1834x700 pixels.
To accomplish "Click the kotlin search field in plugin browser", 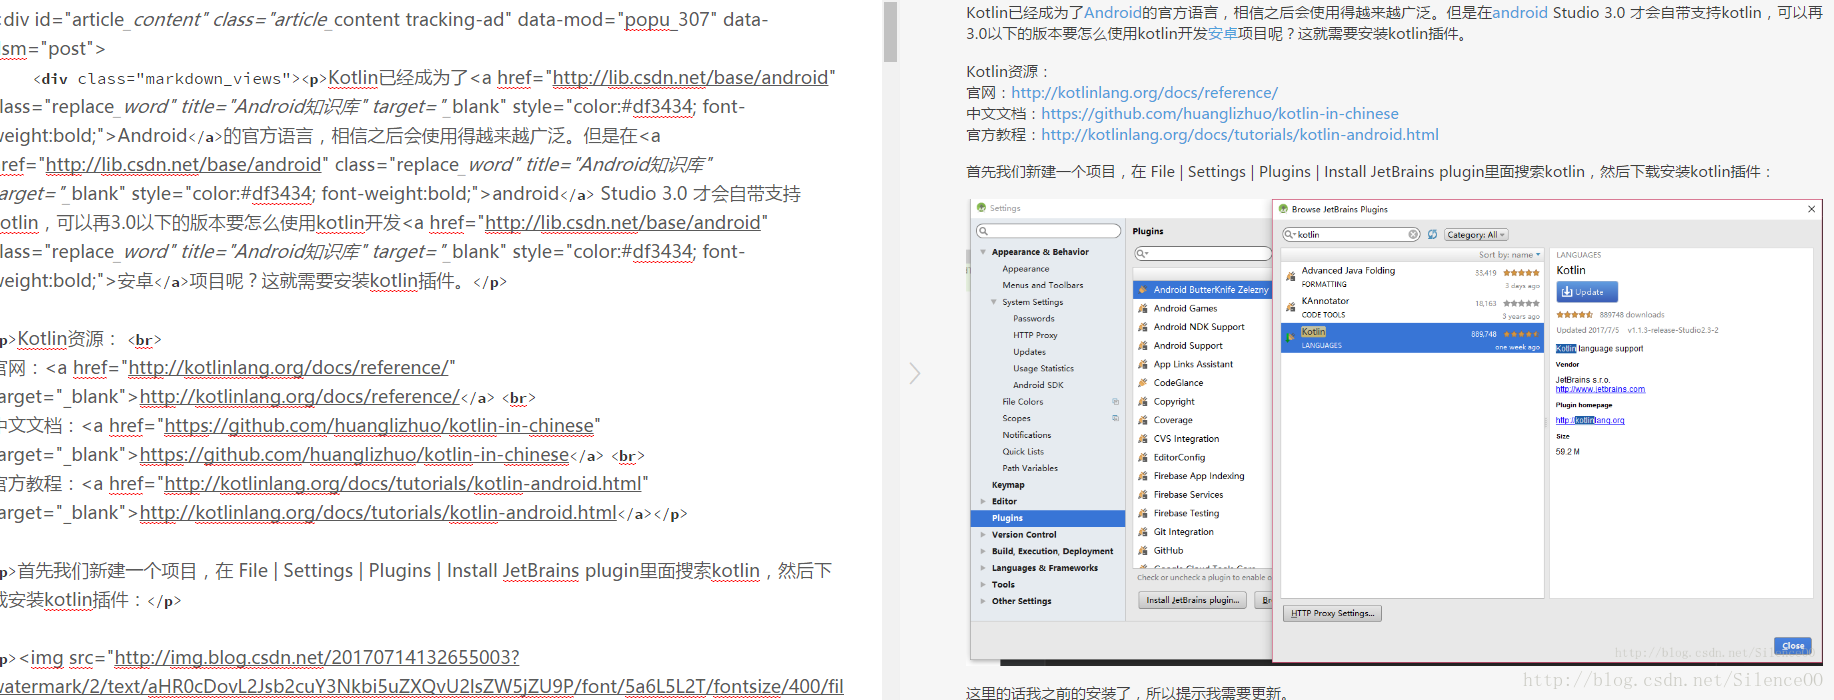I will (x=1351, y=235).
